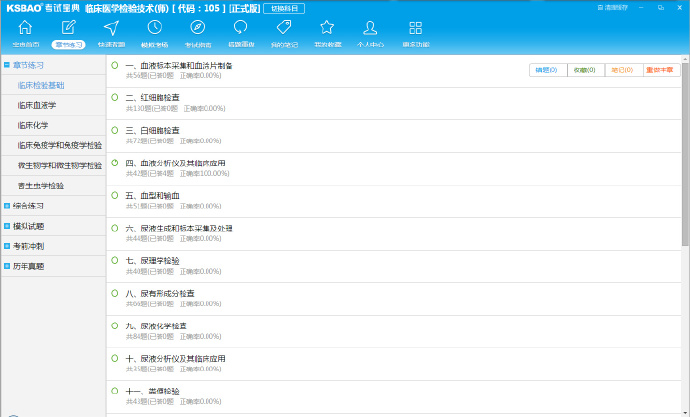Click the 重做本章 button
690x417 pixels.
click(661, 70)
